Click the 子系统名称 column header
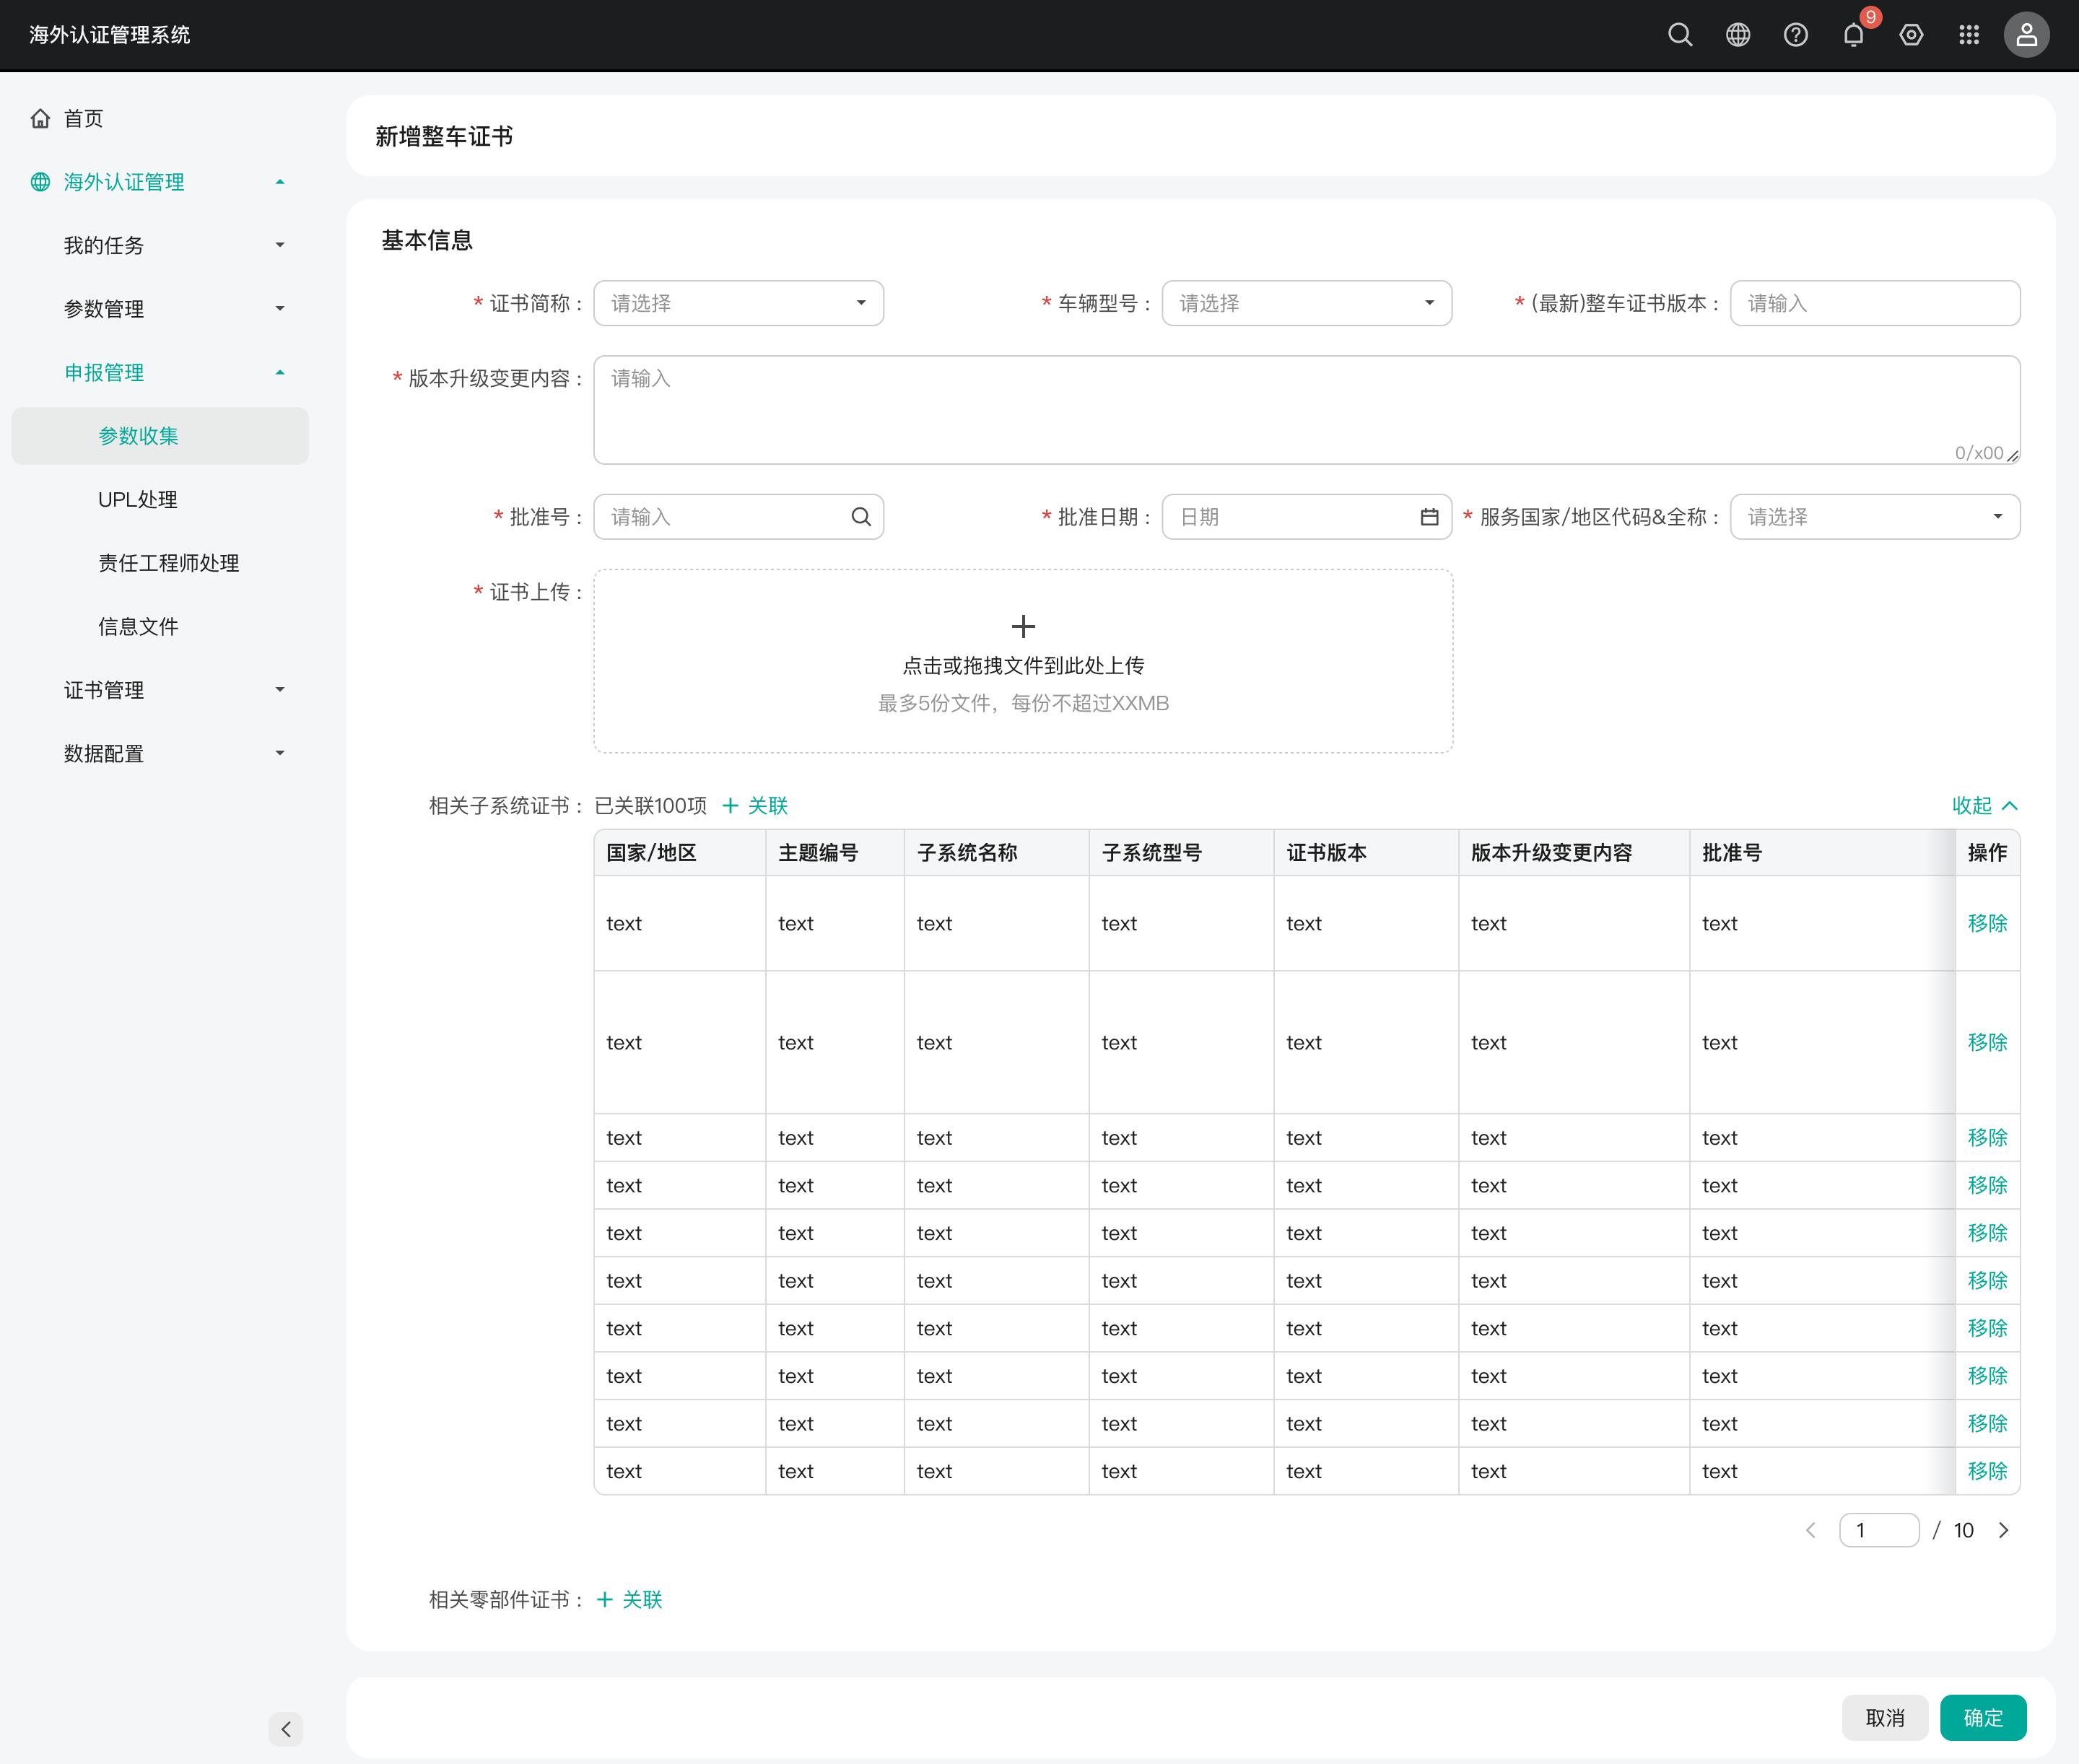Image resolution: width=2079 pixels, height=1764 pixels. [x=996, y=853]
